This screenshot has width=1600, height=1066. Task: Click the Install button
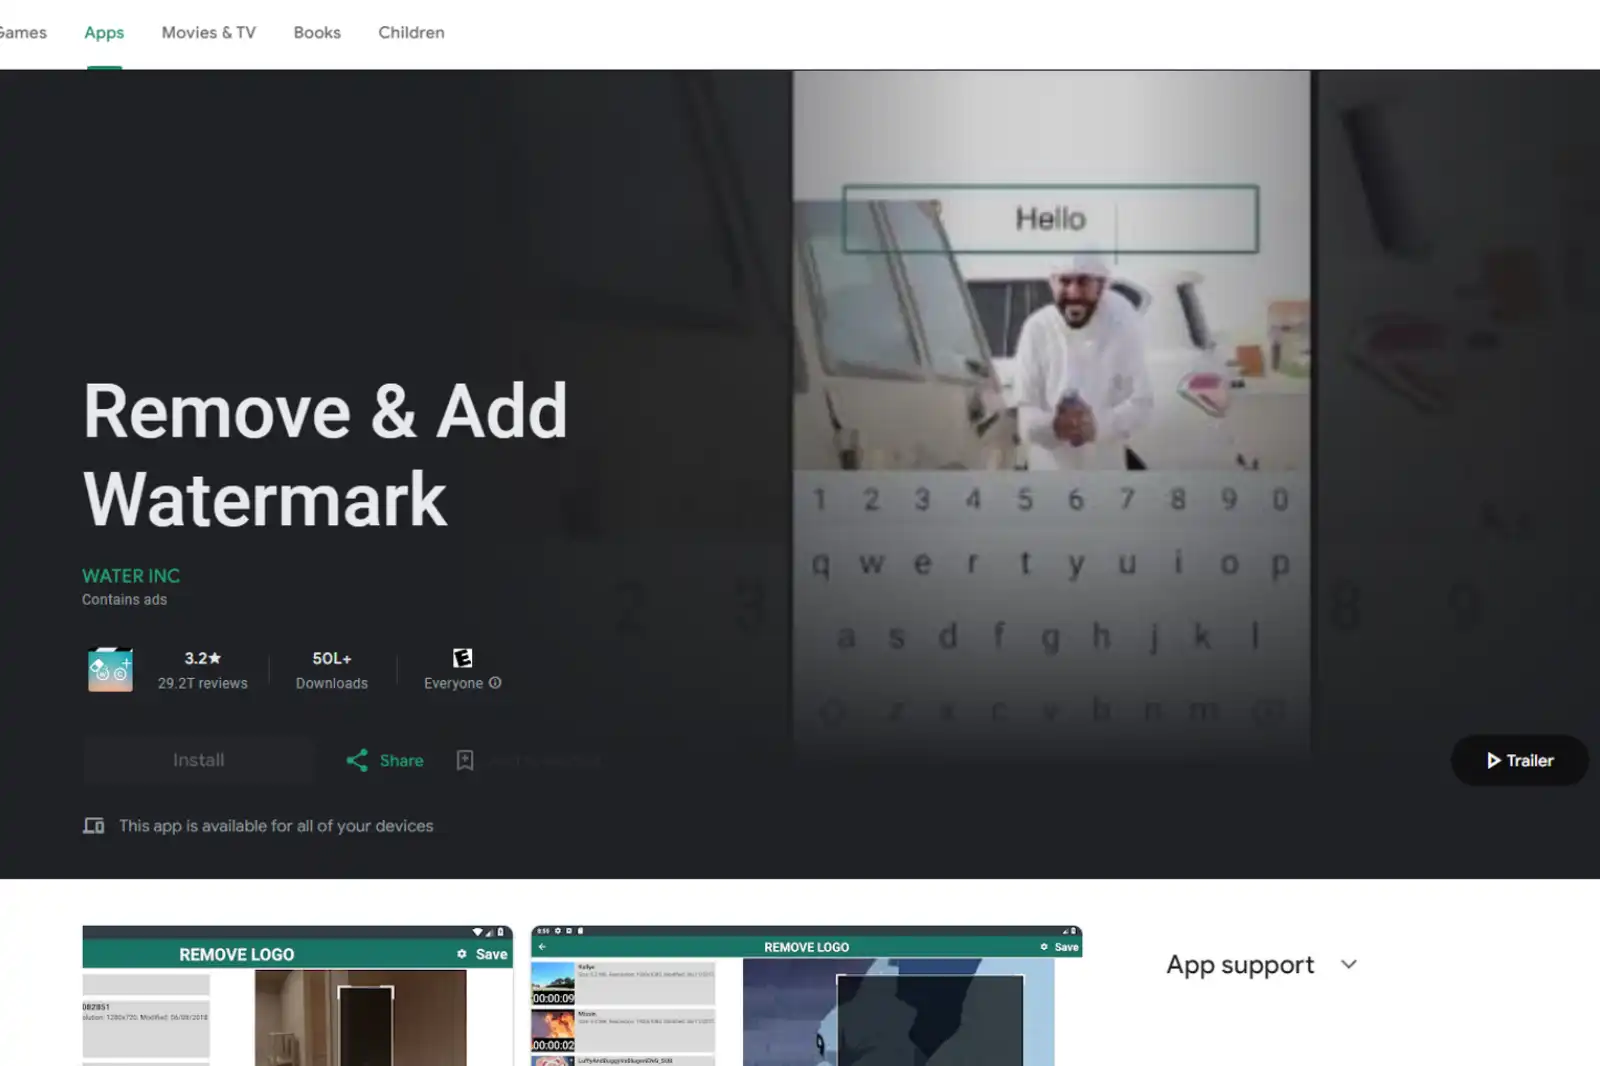point(198,760)
